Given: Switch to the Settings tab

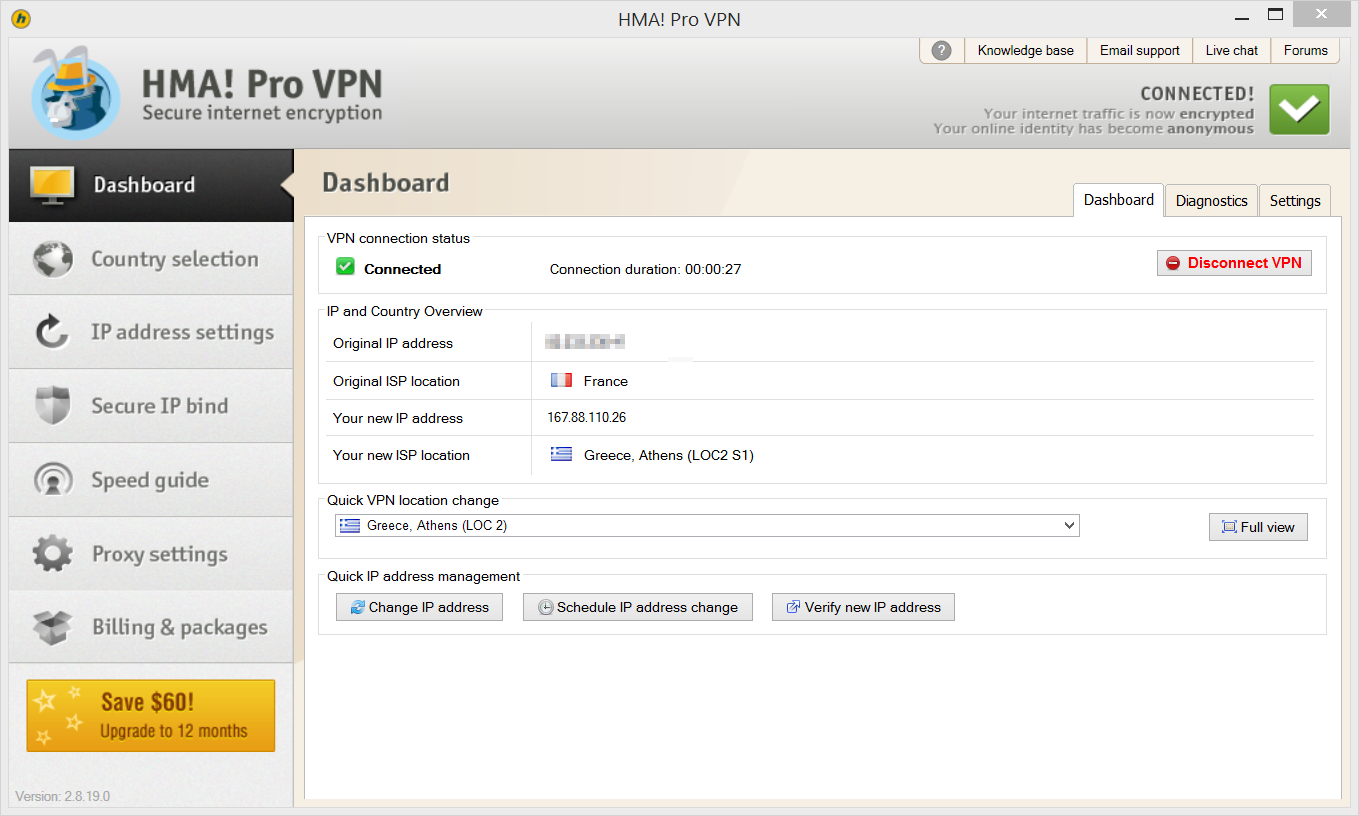Looking at the screenshot, I should (1295, 200).
